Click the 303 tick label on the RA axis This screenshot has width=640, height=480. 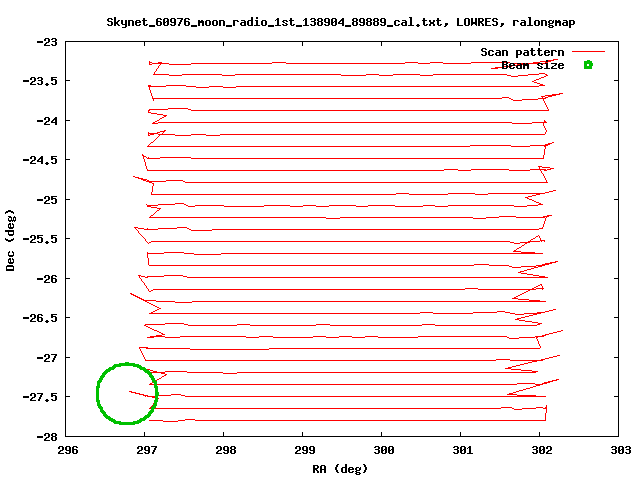[621, 450]
